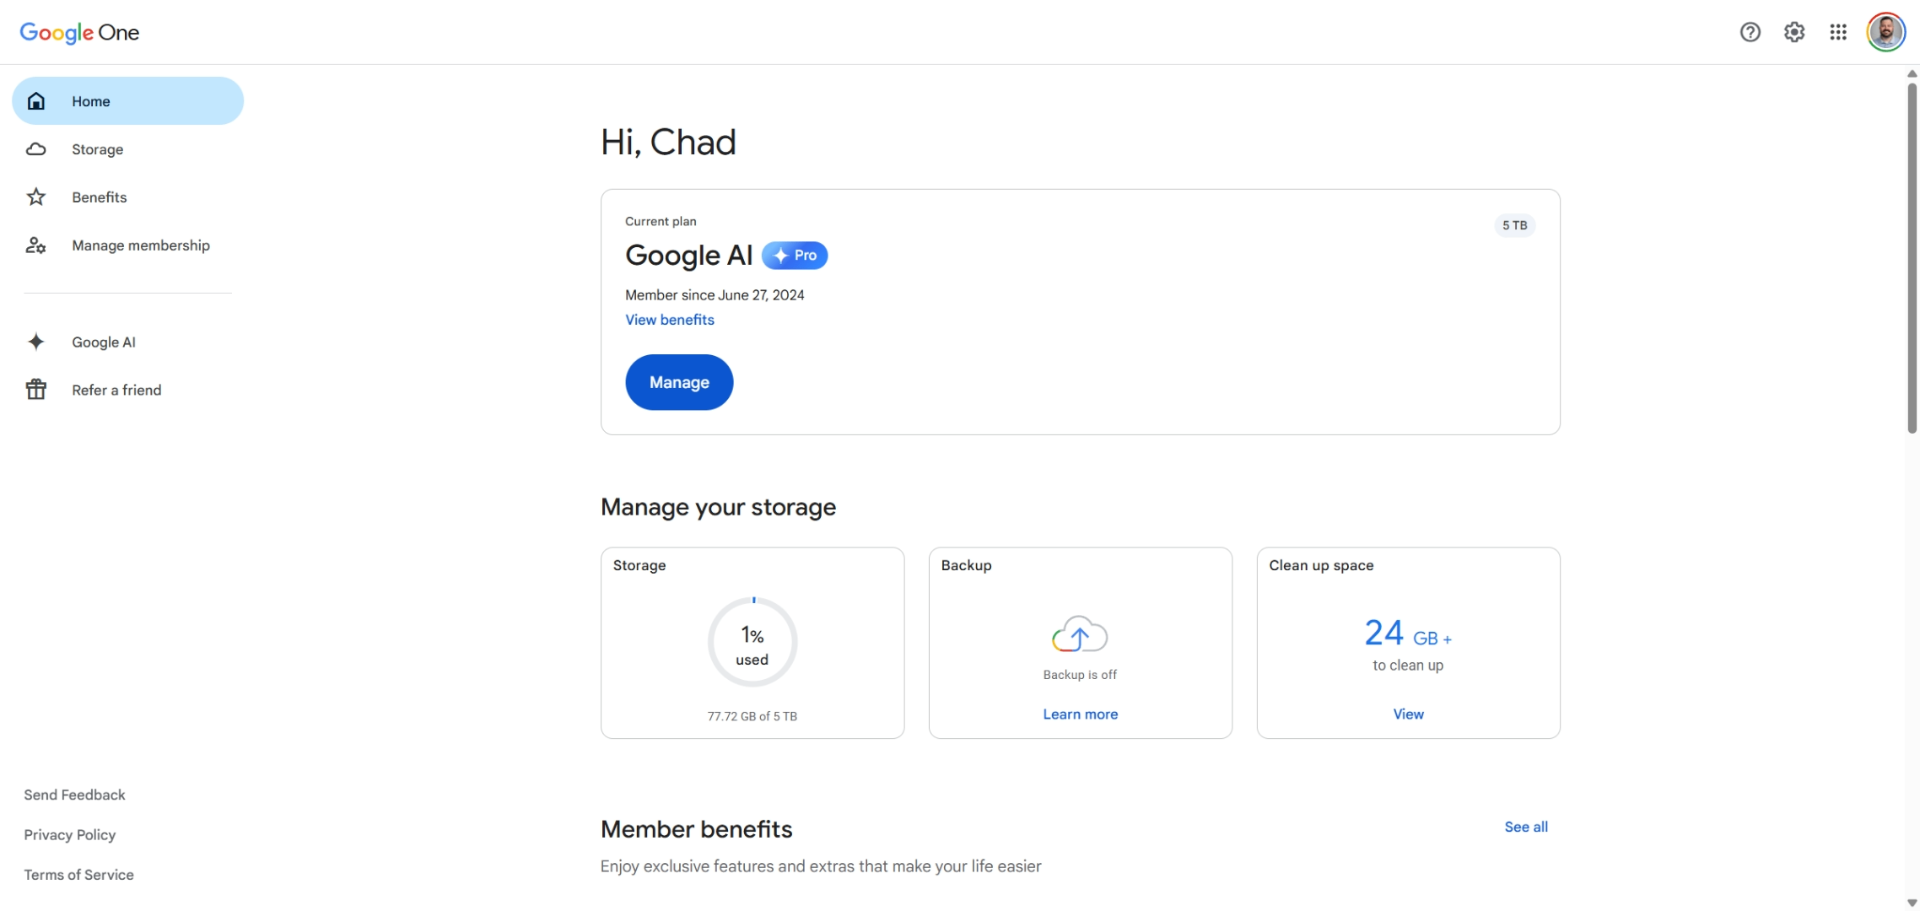Click the 'Current plan' label
This screenshot has height=911, width=1920.
click(x=661, y=221)
